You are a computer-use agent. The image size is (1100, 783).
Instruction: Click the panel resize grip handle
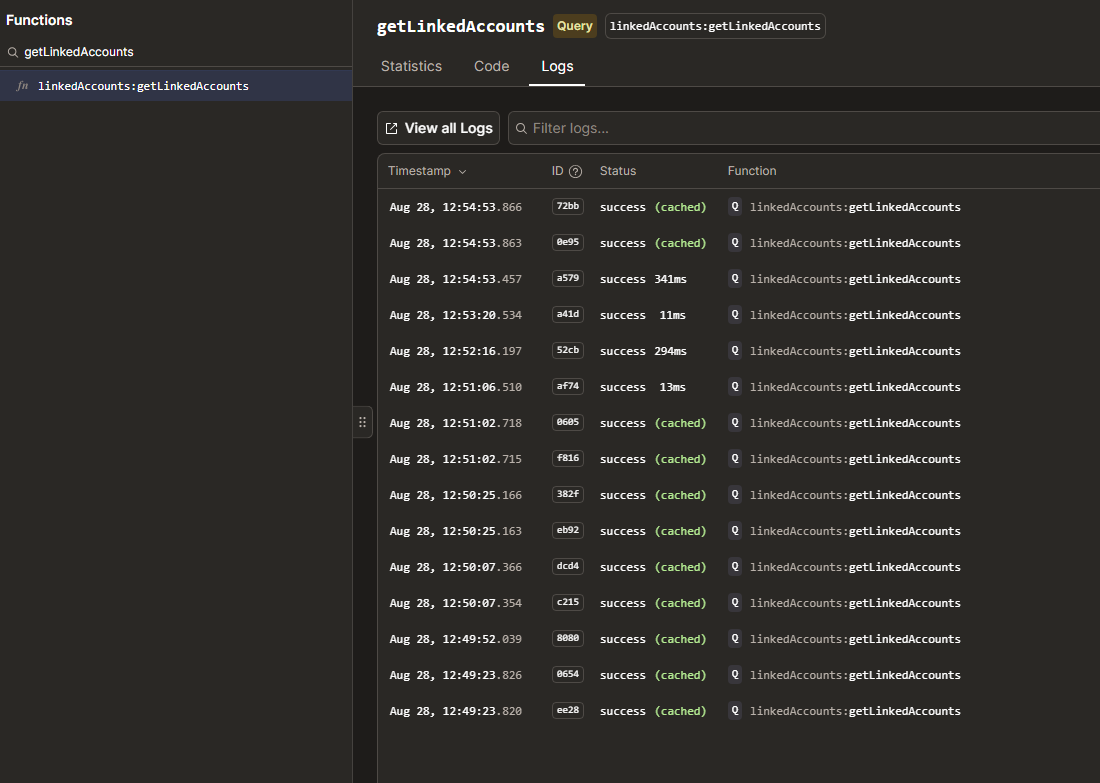click(362, 422)
